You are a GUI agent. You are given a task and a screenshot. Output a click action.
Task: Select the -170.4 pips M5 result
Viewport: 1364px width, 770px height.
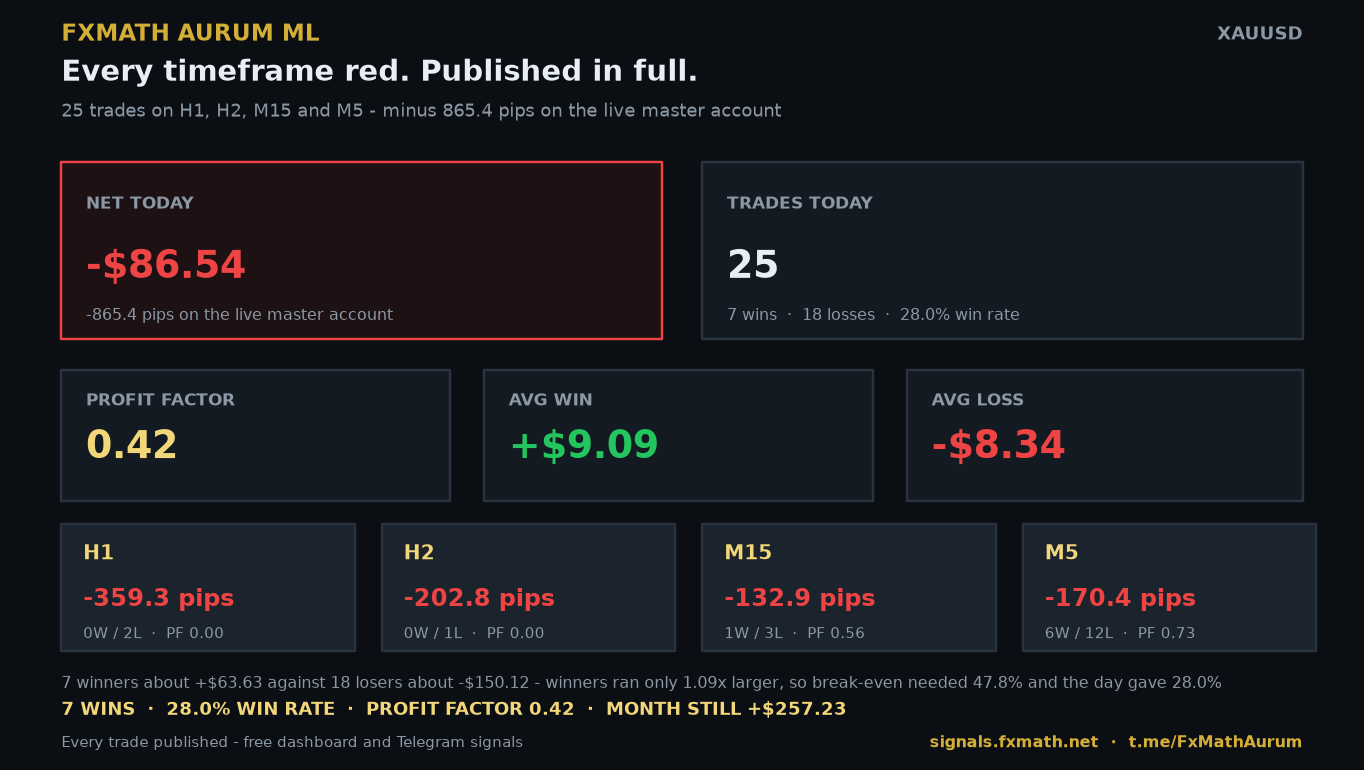1120,599
